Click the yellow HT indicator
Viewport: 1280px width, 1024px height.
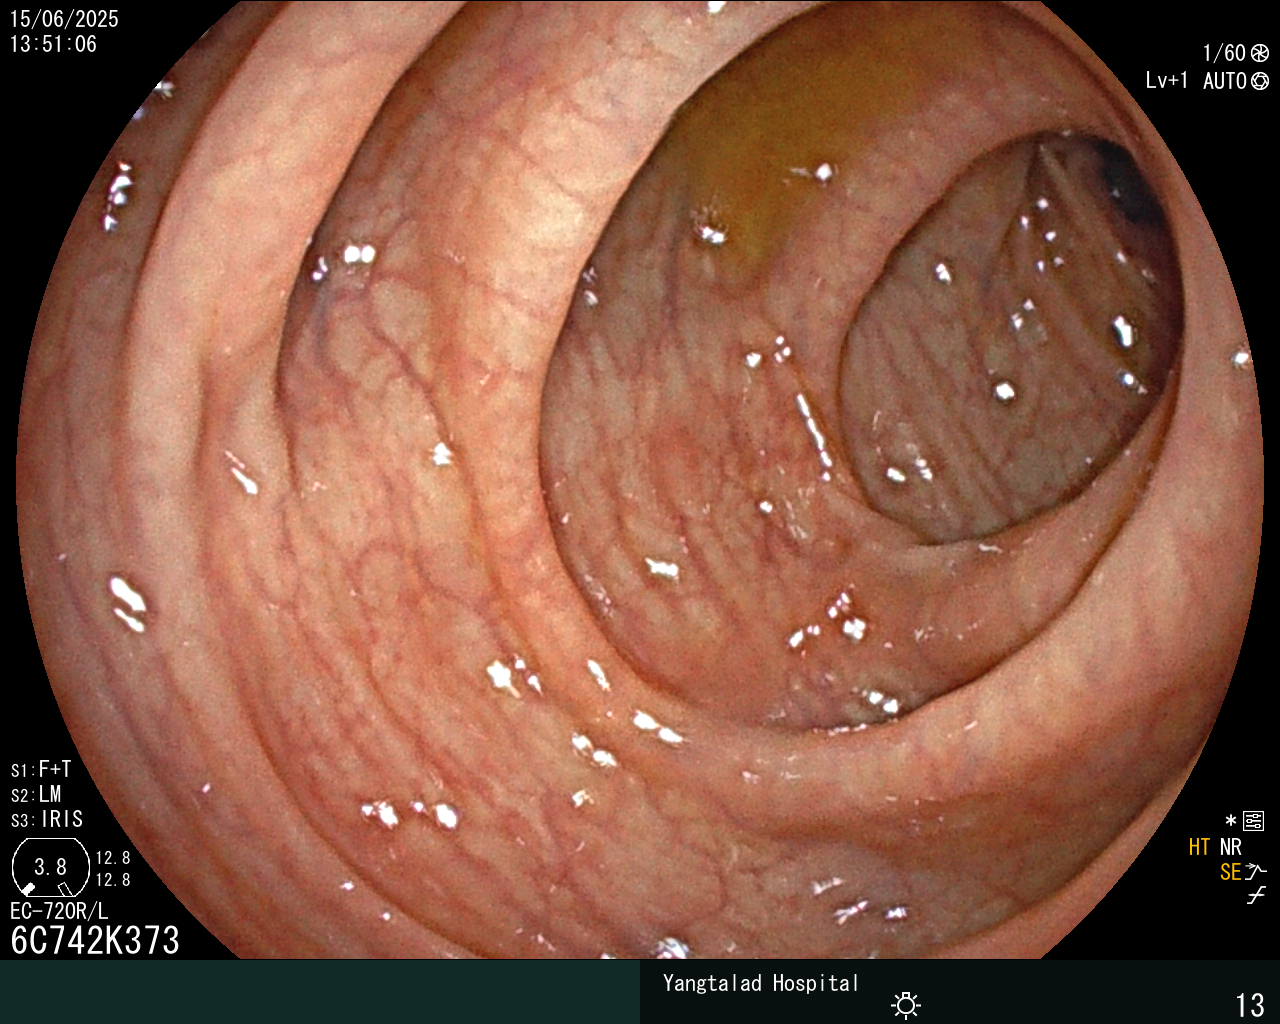pyautogui.click(x=1199, y=847)
